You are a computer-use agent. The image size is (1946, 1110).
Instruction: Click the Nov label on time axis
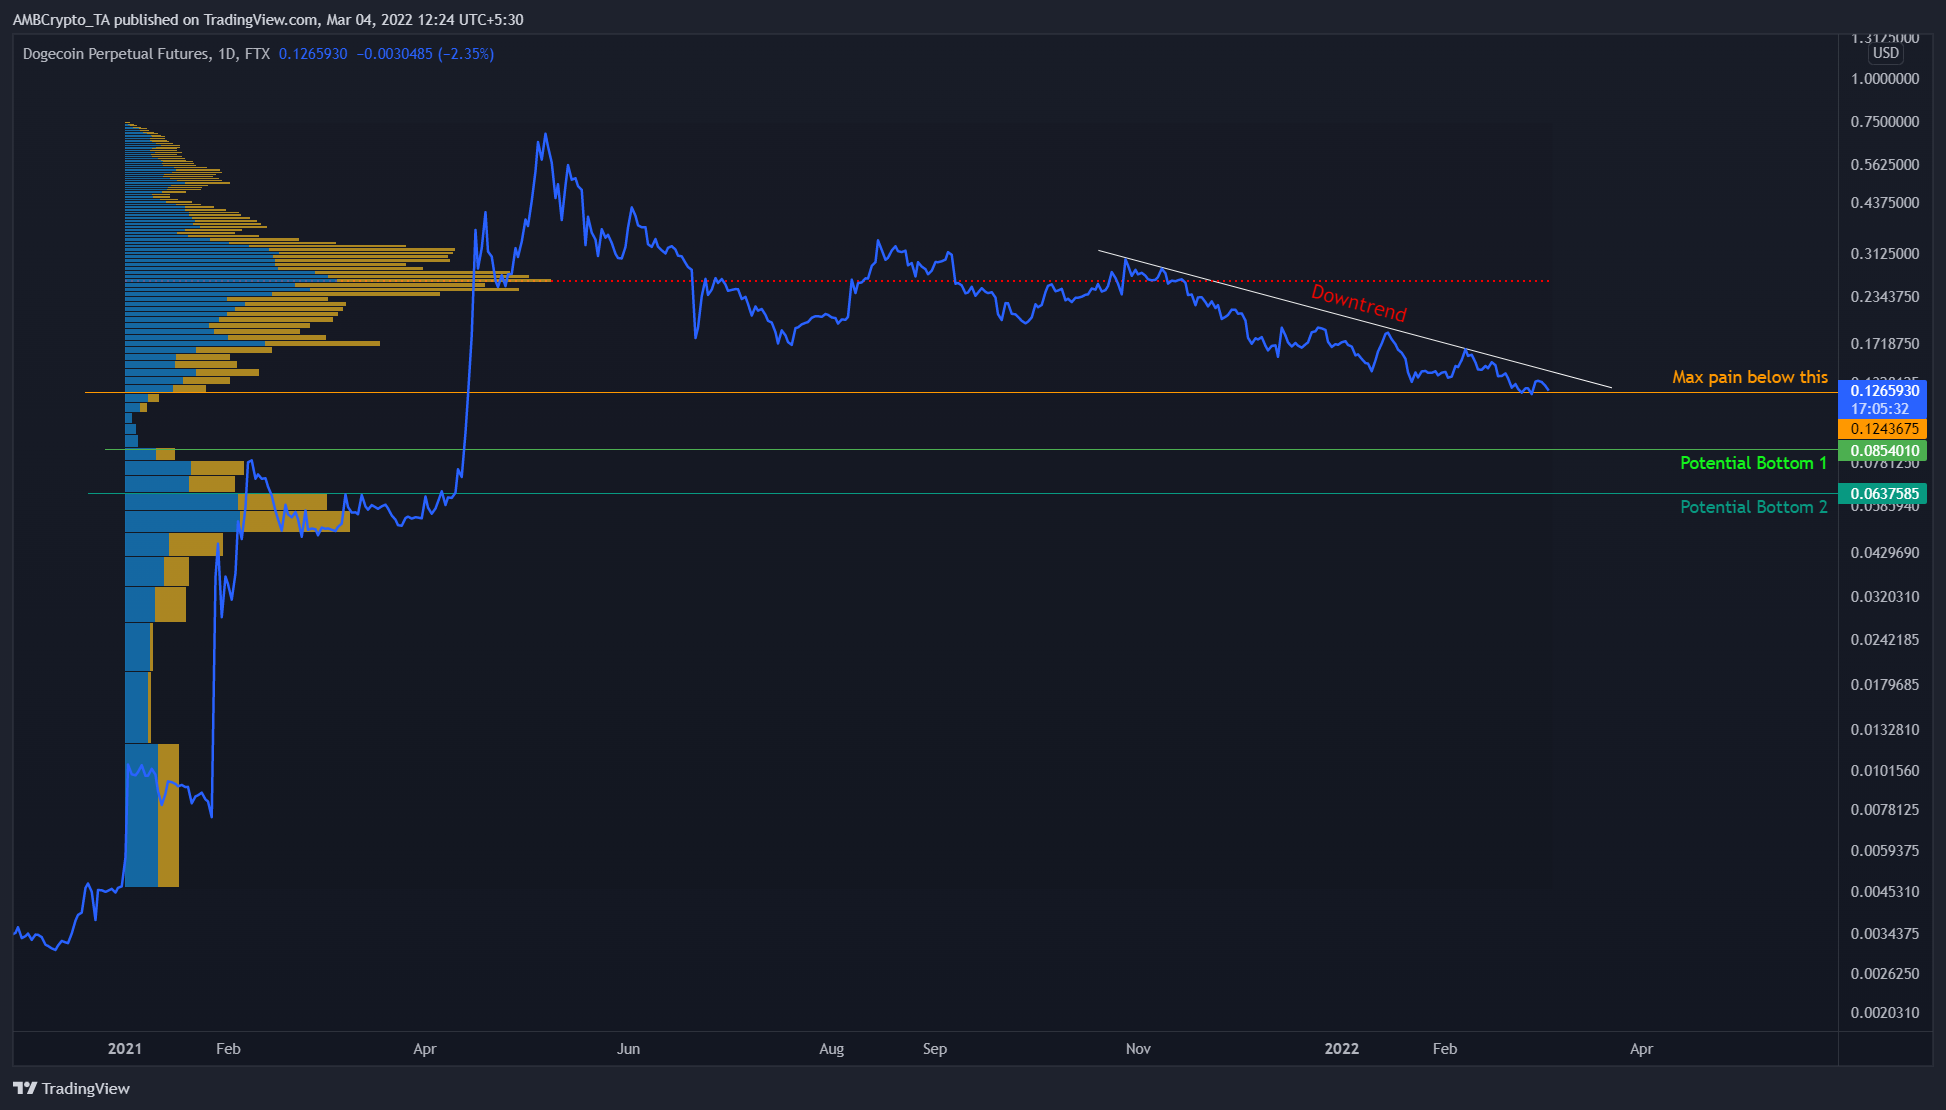(x=1138, y=1049)
